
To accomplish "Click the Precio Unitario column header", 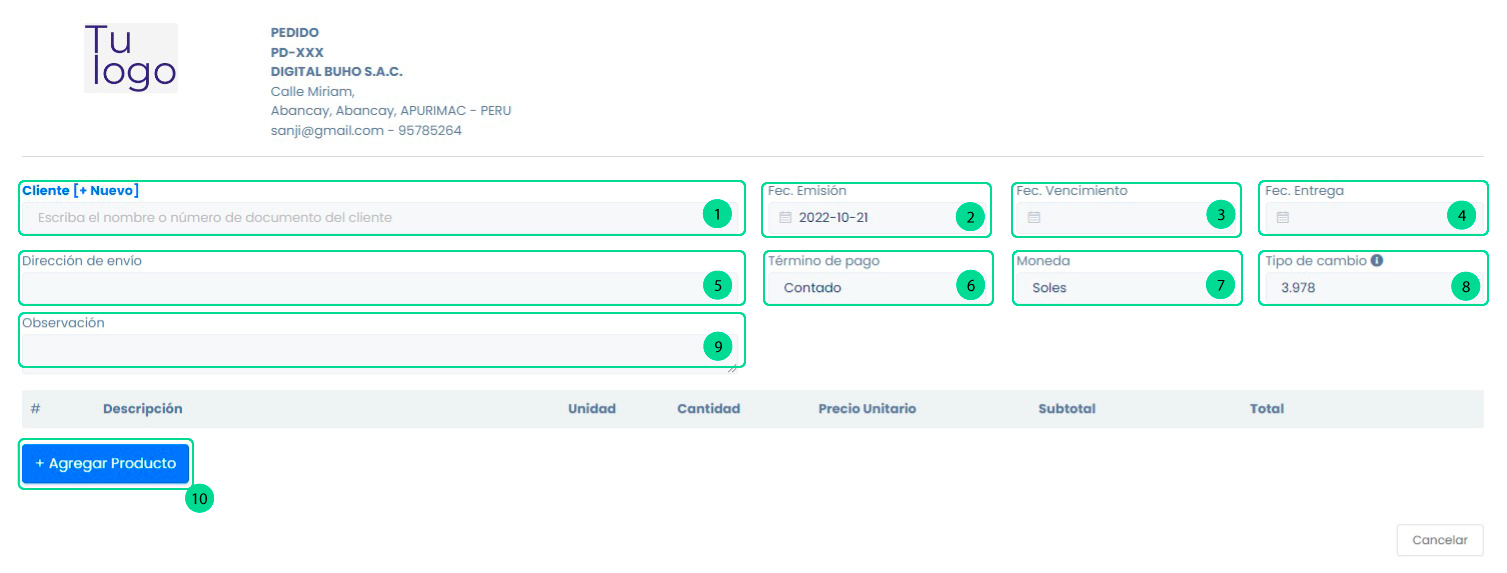I will 866,409.
